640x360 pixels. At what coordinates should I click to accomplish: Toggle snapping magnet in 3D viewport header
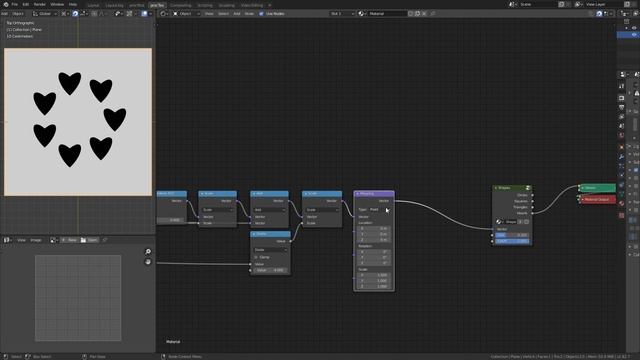pos(75,13)
